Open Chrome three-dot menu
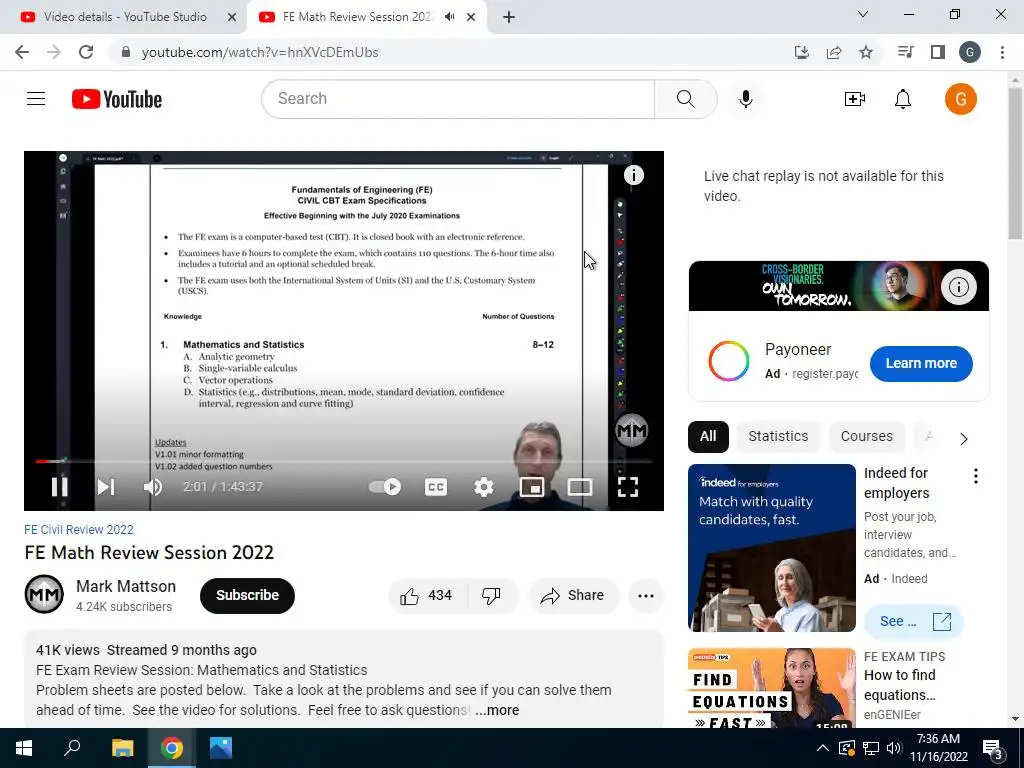The height and width of the screenshot is (768, 1024). click(1002, 52)
